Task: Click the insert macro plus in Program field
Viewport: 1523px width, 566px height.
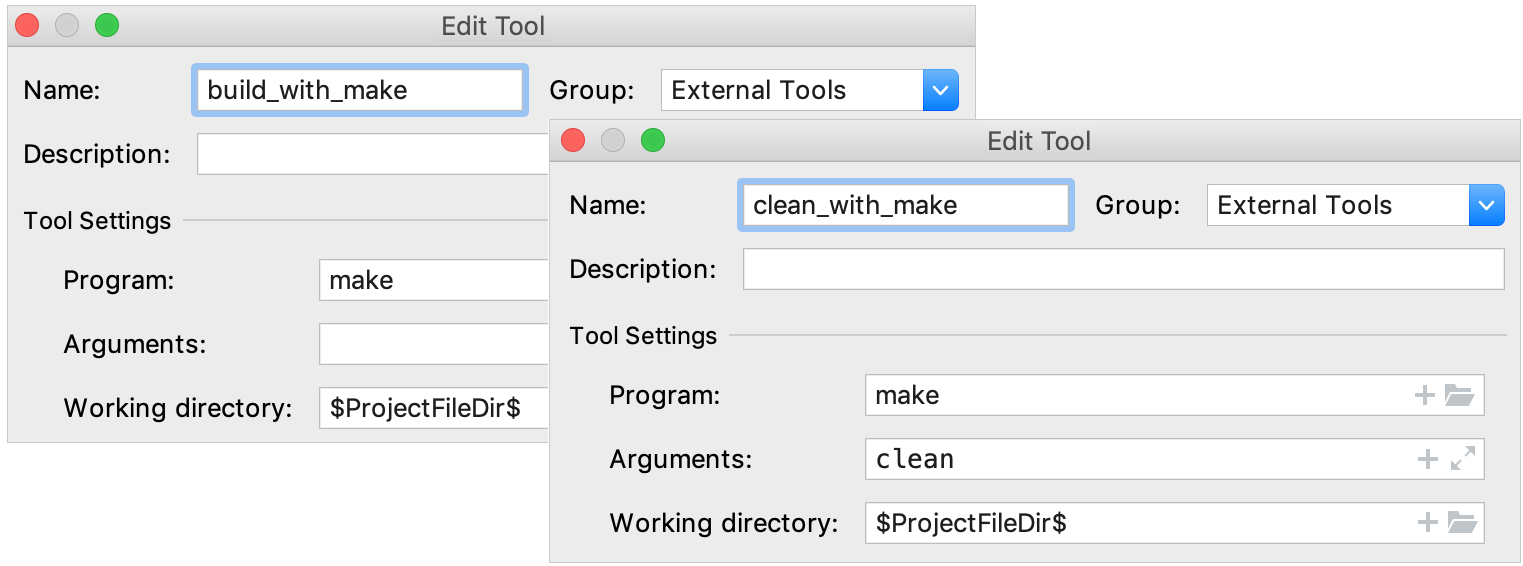Action: coord(1425,396)
